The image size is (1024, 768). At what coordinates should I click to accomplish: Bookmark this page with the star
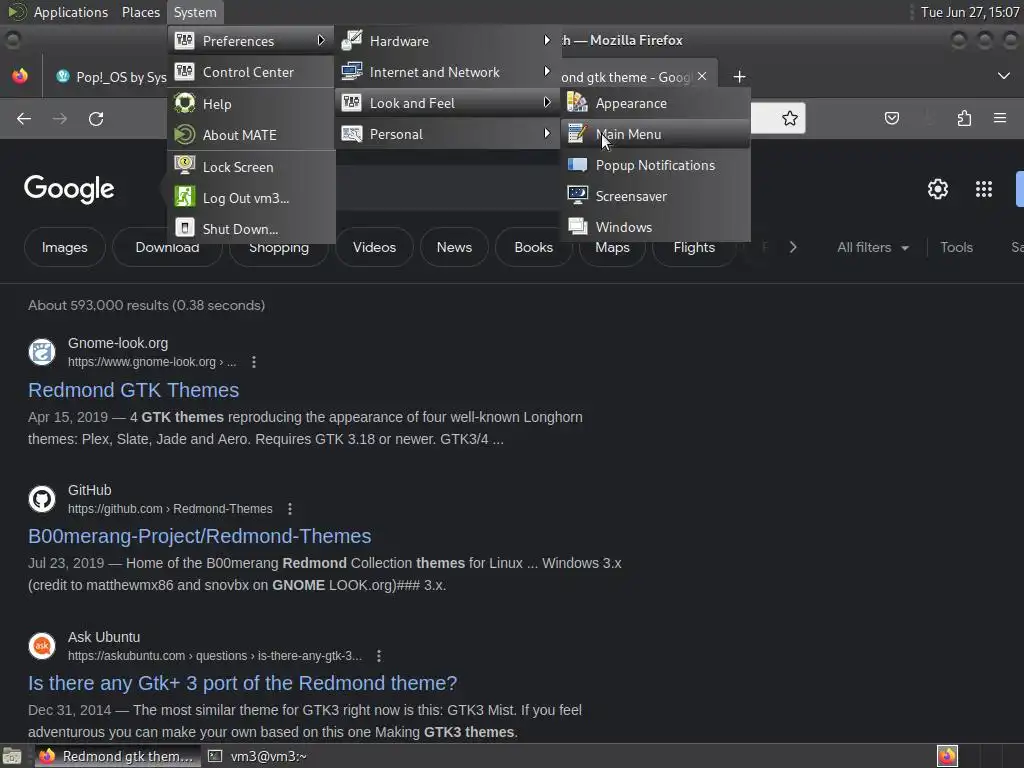click(790, 118)
